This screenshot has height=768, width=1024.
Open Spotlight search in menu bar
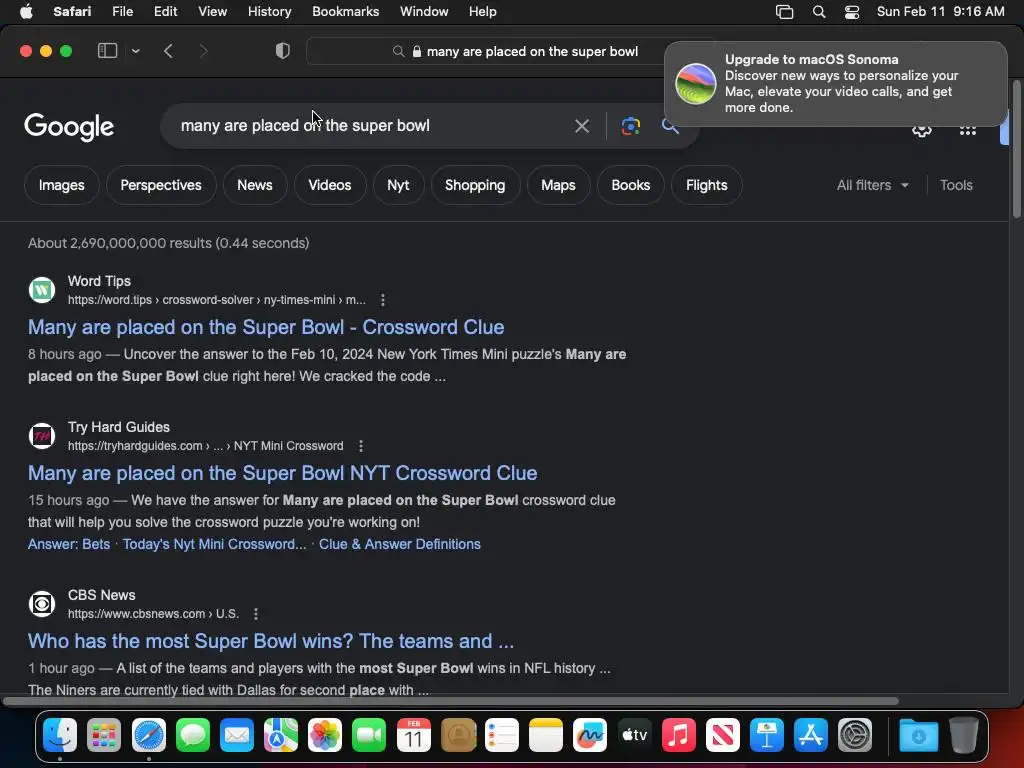coord(818,12)
